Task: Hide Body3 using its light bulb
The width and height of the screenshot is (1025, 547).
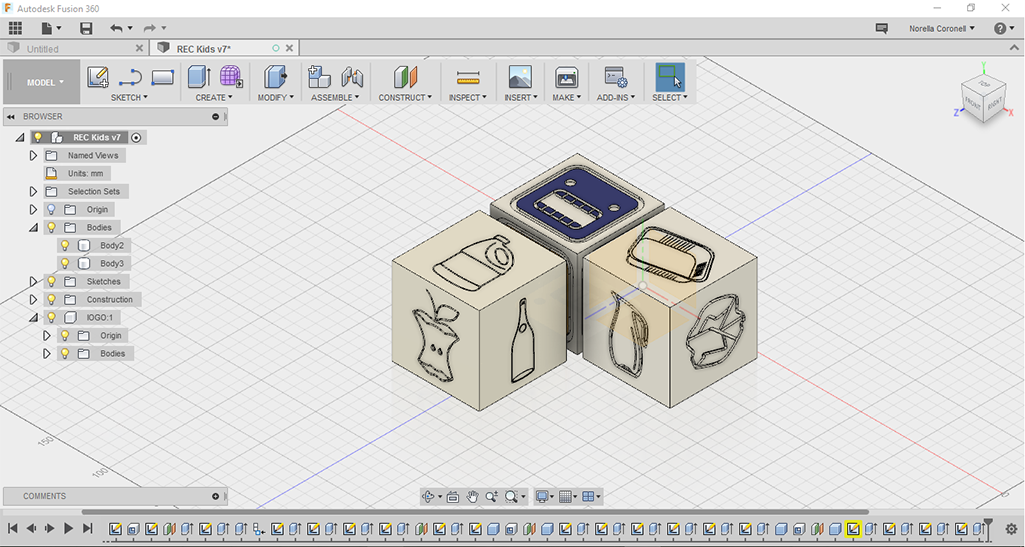Action: point(65,263)
